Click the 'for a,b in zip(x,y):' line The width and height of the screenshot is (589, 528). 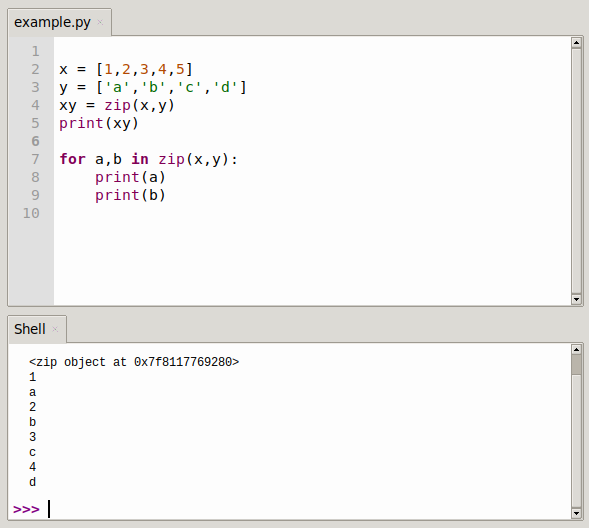point(149,160)
